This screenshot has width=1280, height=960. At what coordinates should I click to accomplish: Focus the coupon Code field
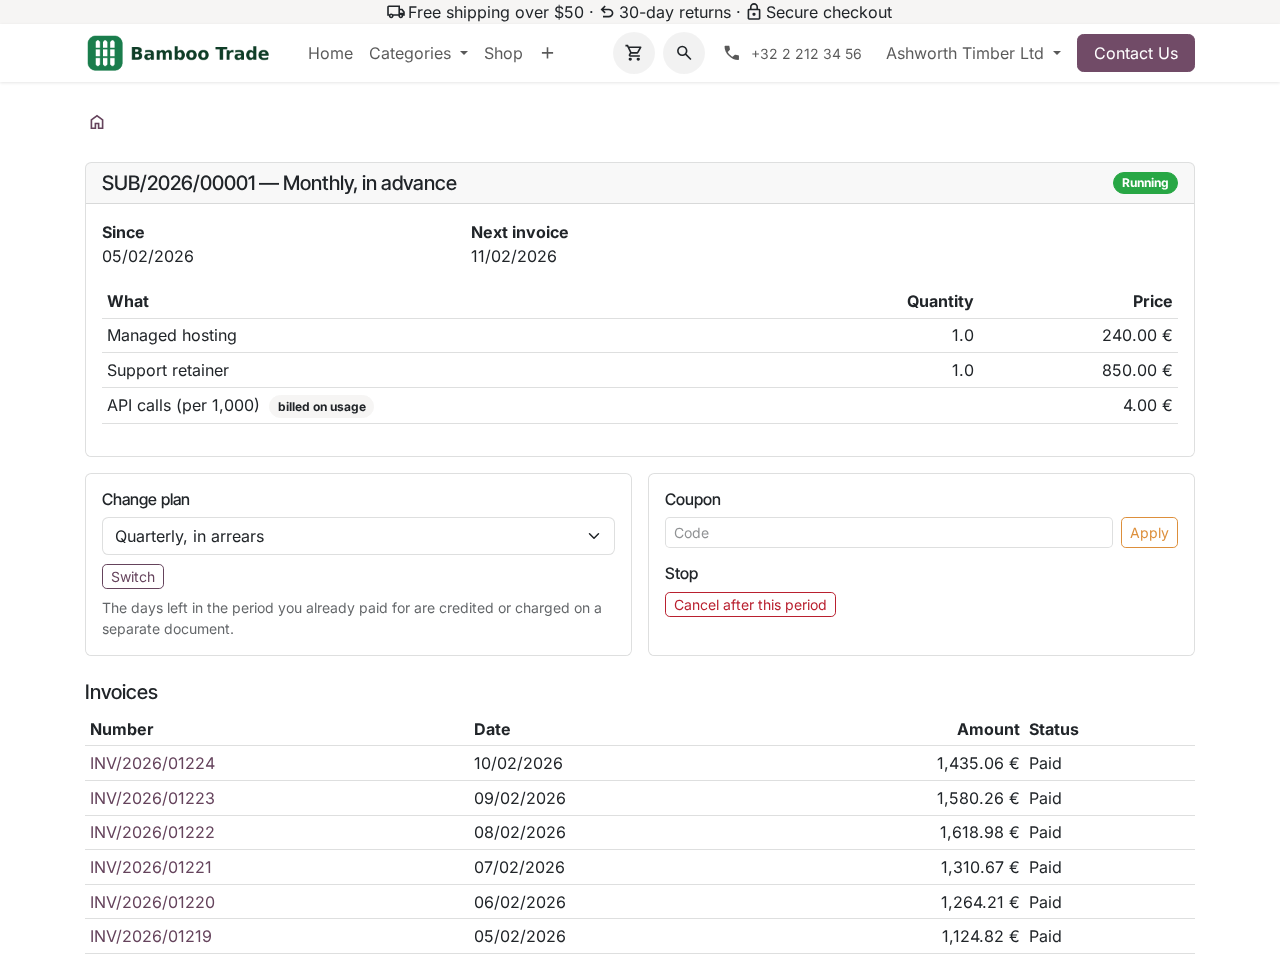coord(888,533)
